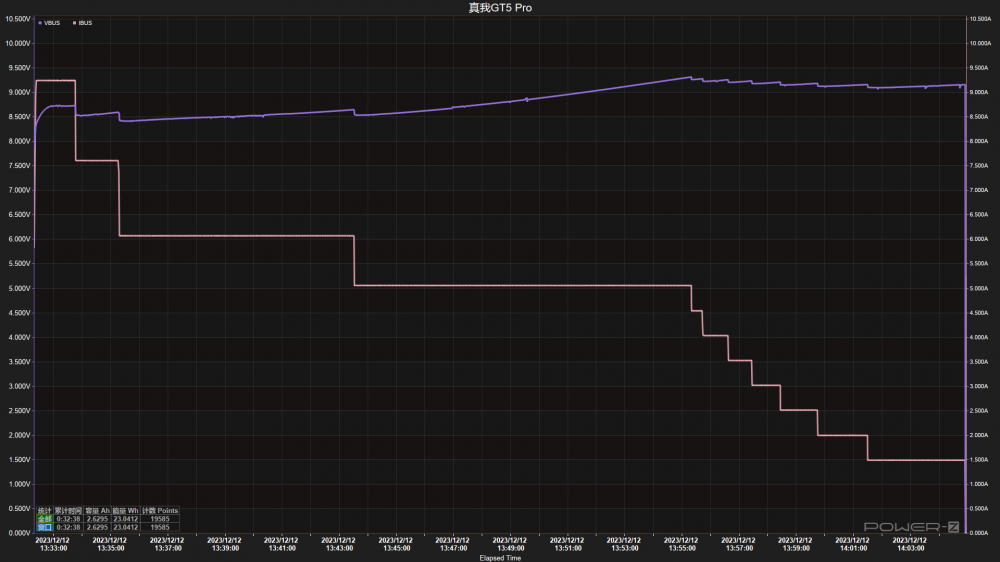This screenshot has height=562, width=1000.
Task: Click the 13:47:00 time axis label
Action: pyautogui.click(x=453, y=548)
